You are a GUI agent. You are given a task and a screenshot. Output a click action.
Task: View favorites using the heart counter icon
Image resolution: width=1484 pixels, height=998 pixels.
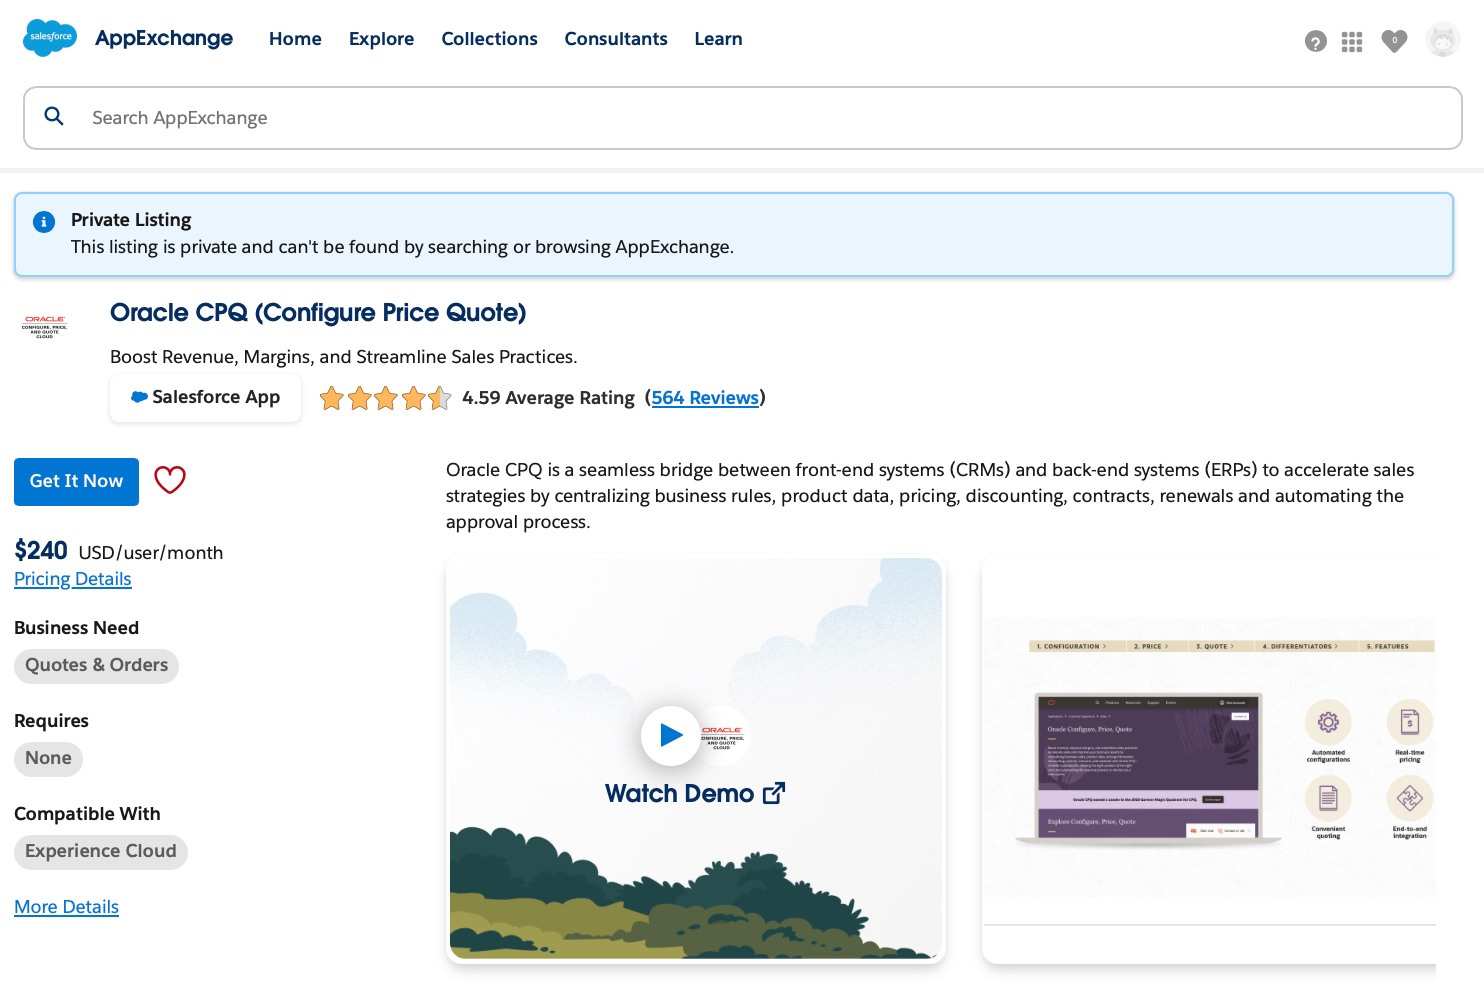coord(1394,41)
